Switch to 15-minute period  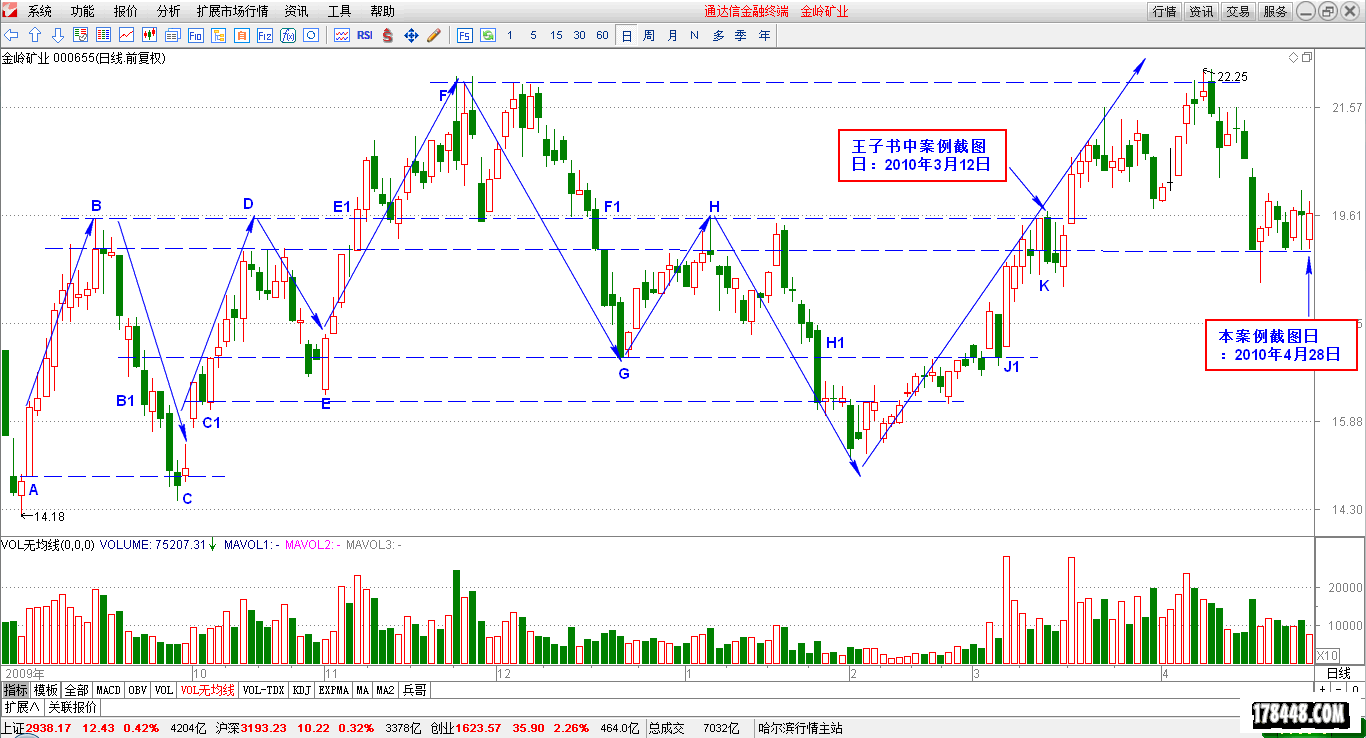(x=556, y=35)
